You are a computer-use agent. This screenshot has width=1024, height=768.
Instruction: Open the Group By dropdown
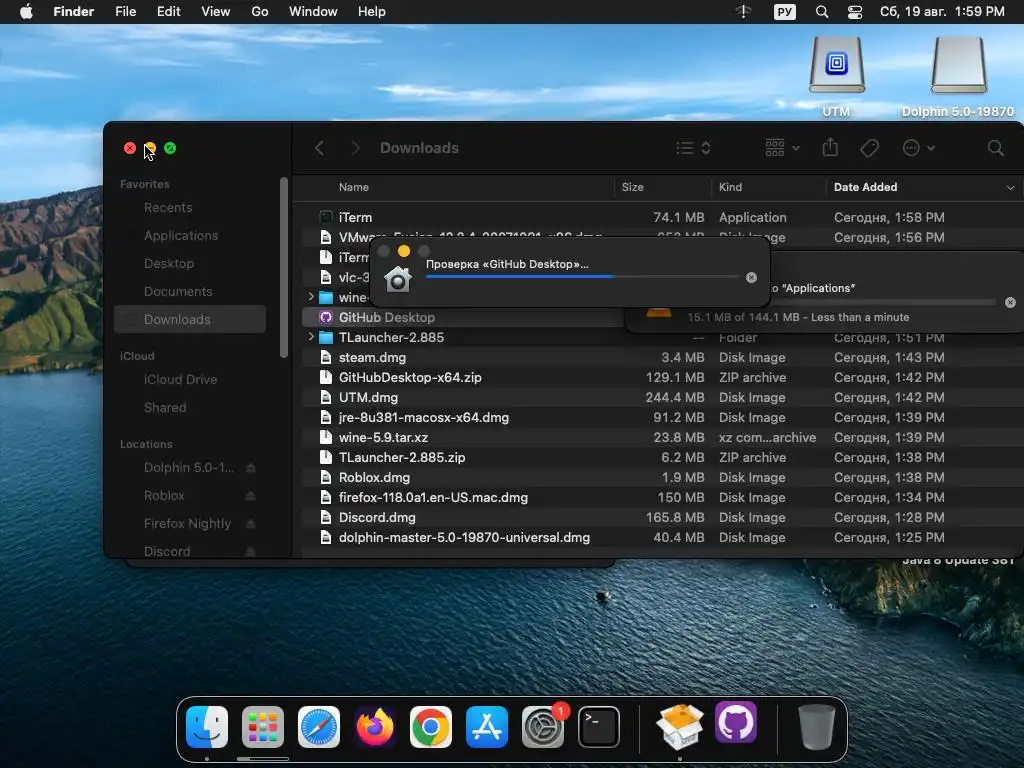click(x=782, y=148)
